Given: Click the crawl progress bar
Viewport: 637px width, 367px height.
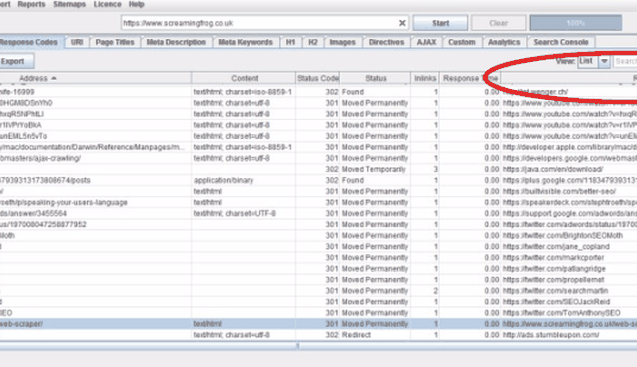Looking at the screenshot, I should [576, 23].
